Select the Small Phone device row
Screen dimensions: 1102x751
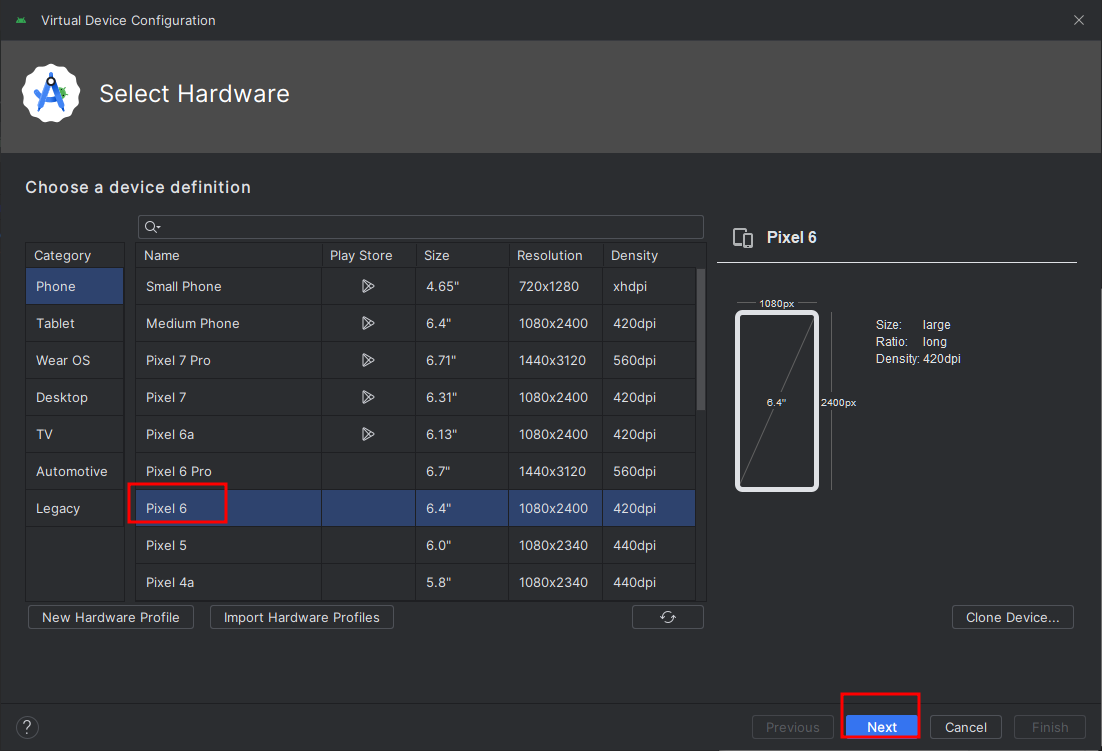415,286
